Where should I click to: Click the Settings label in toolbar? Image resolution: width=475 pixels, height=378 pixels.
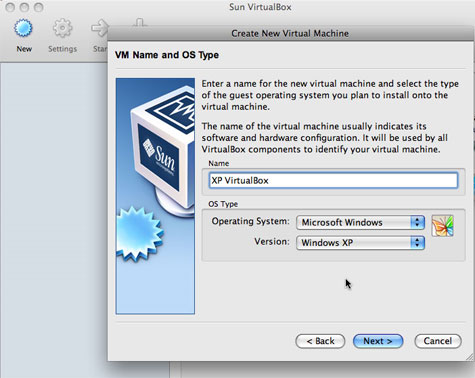[62, 49]
